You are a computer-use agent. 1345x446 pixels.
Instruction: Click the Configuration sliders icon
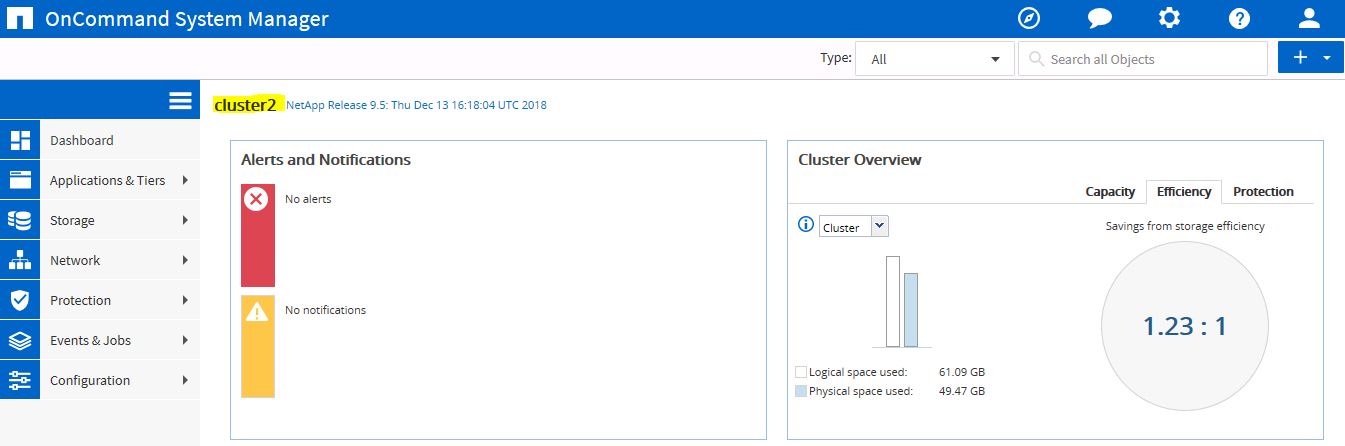click(x=20, y=380)
